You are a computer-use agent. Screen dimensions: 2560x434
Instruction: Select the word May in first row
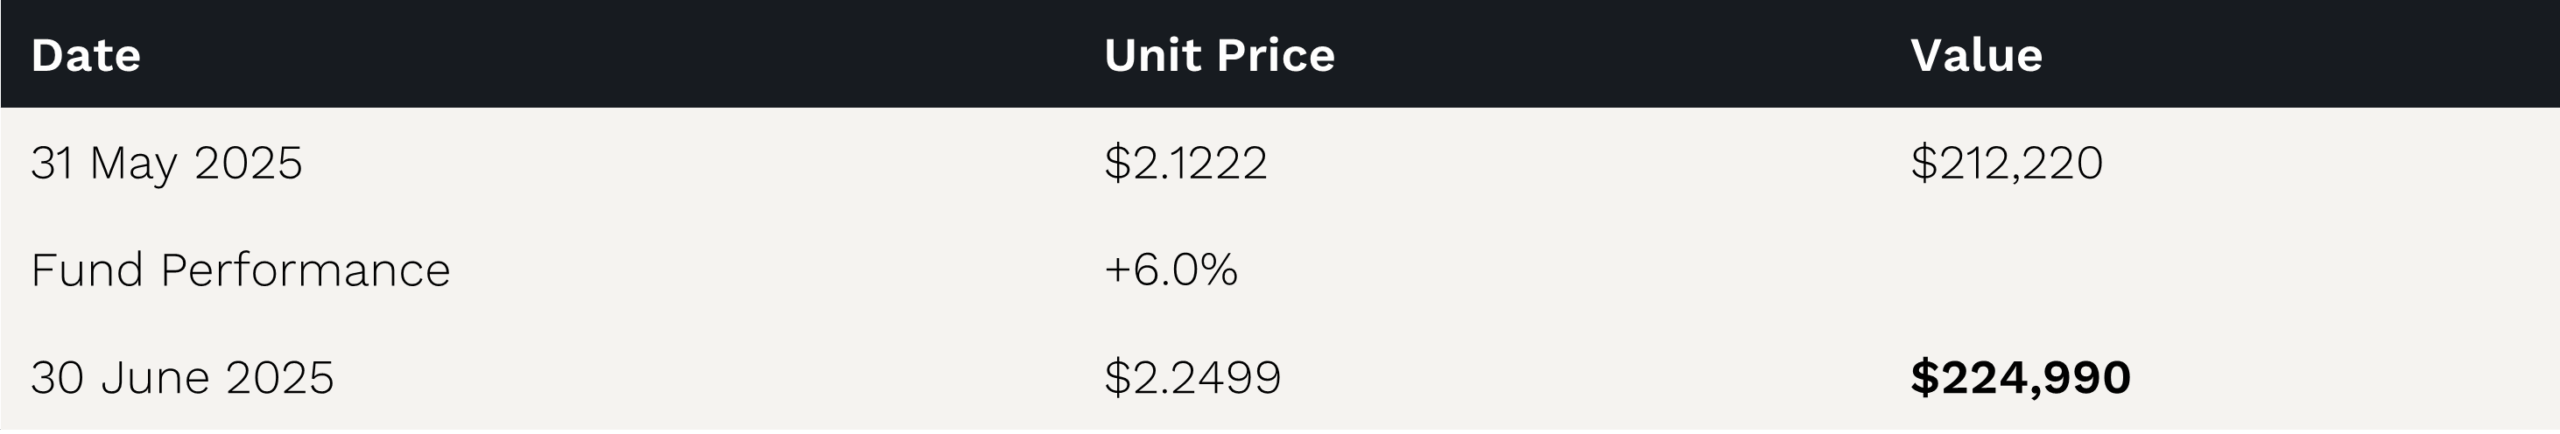coord(133,164)
